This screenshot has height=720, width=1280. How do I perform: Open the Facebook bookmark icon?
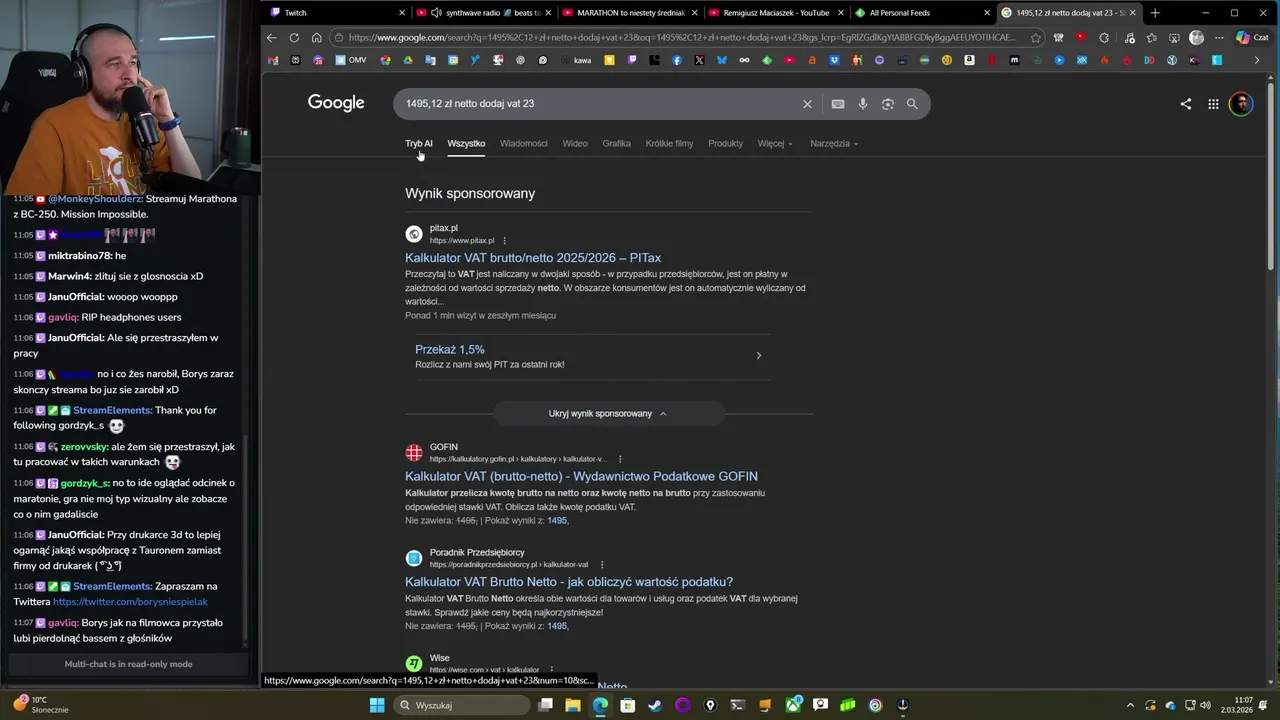(677, 60)
